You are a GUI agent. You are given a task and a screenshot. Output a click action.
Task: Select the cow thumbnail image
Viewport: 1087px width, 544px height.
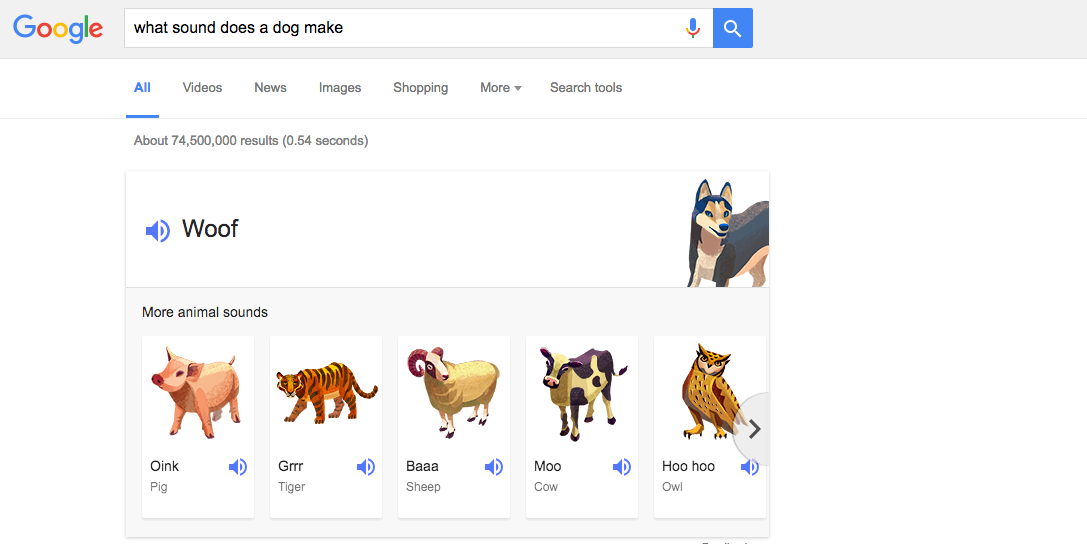point(582,393)
